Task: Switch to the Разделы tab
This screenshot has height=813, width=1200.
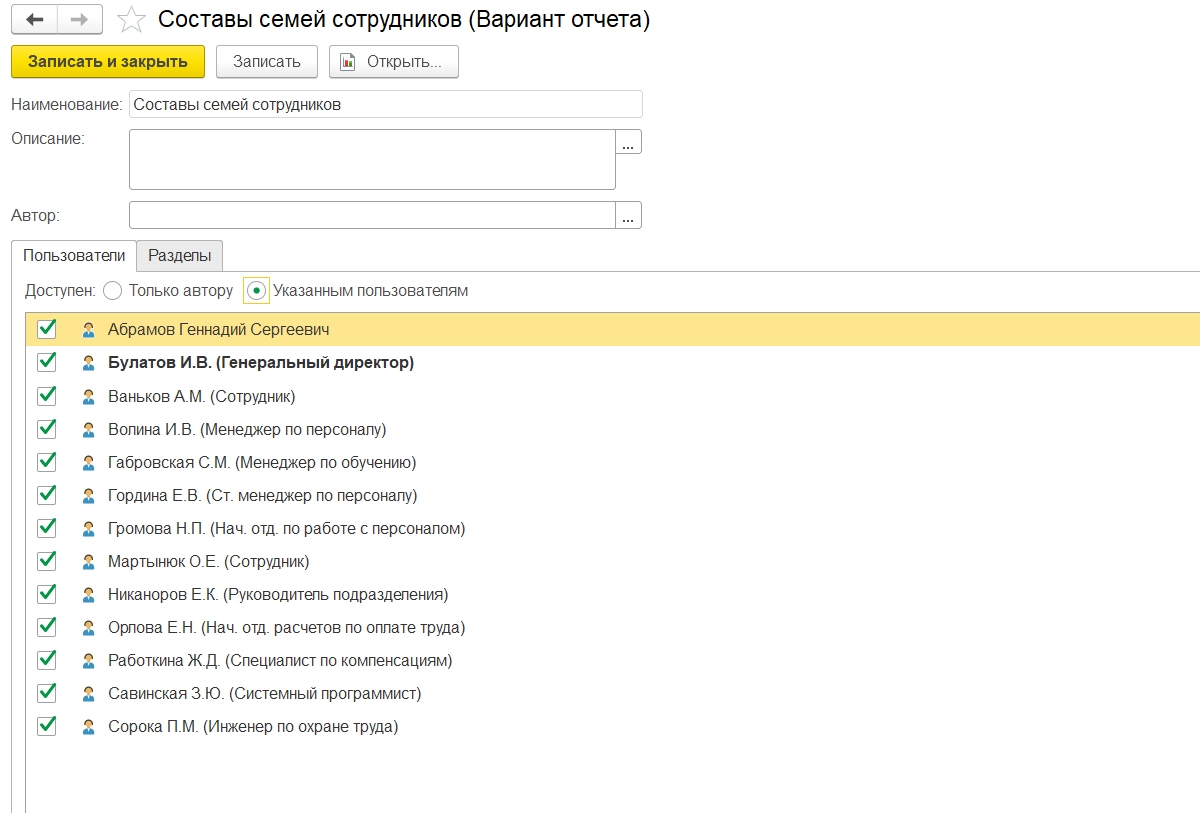Action: coord(180,256)
